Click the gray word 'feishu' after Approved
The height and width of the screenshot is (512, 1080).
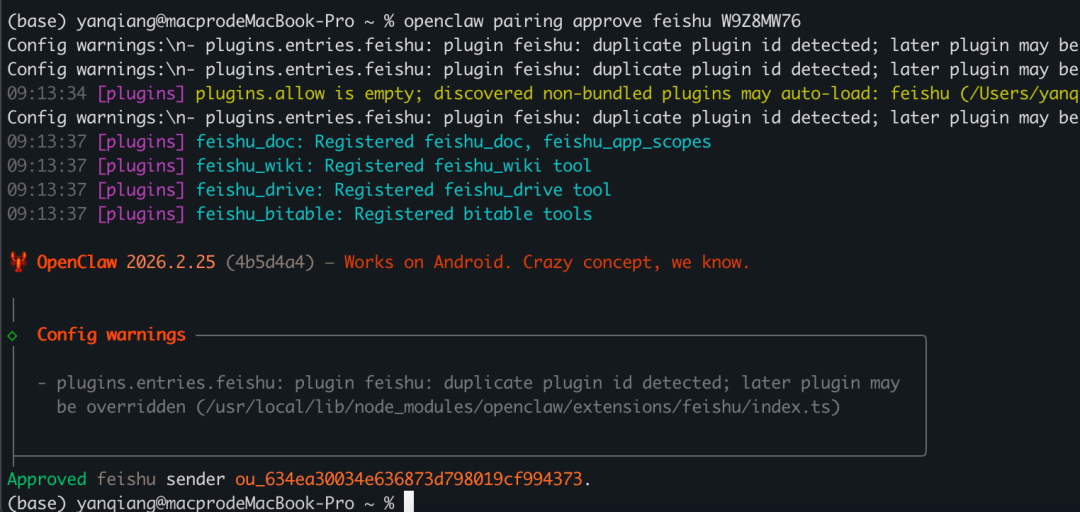[126, 479]
